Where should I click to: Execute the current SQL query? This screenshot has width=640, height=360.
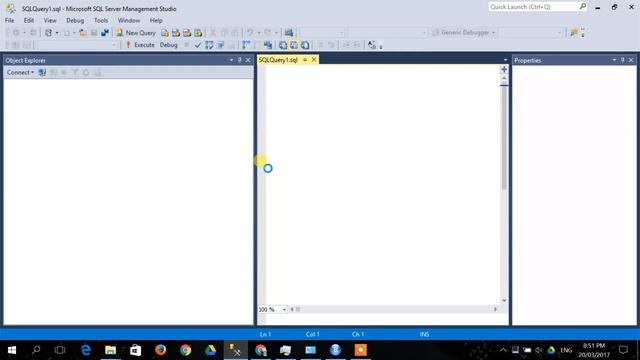pyautogui.click(x=140, y=45)
